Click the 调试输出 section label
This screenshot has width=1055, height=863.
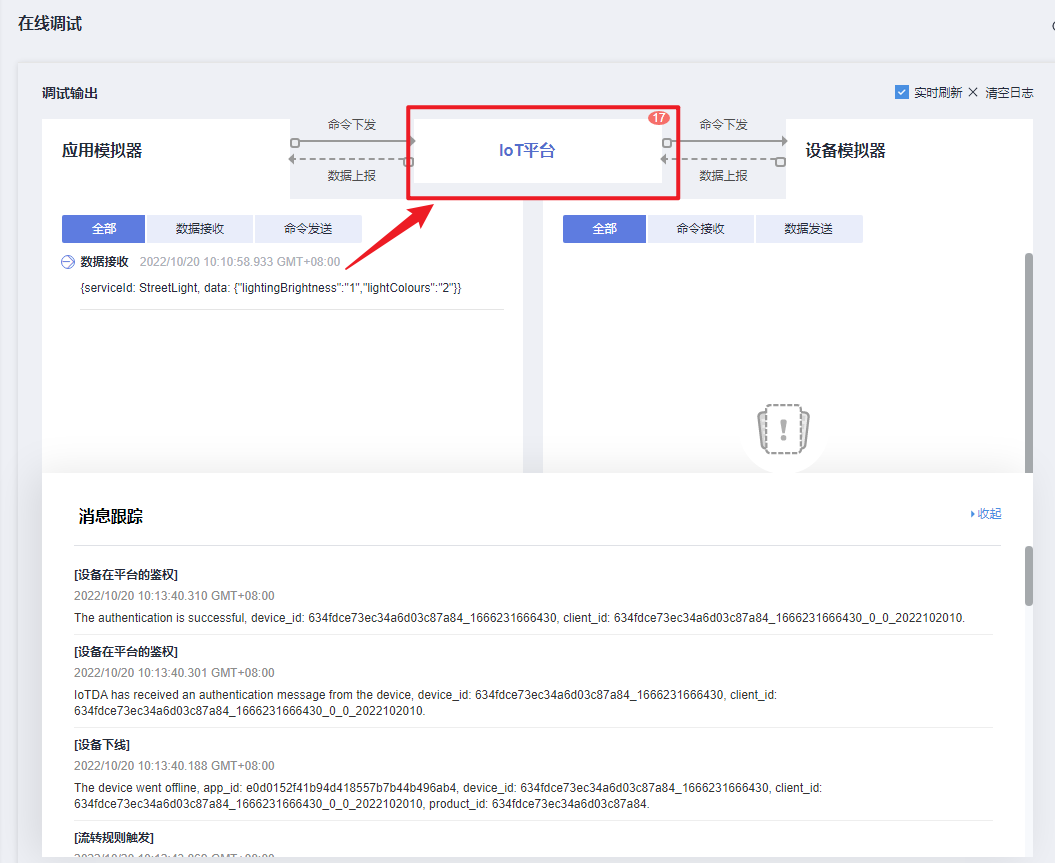coord(70,93)
